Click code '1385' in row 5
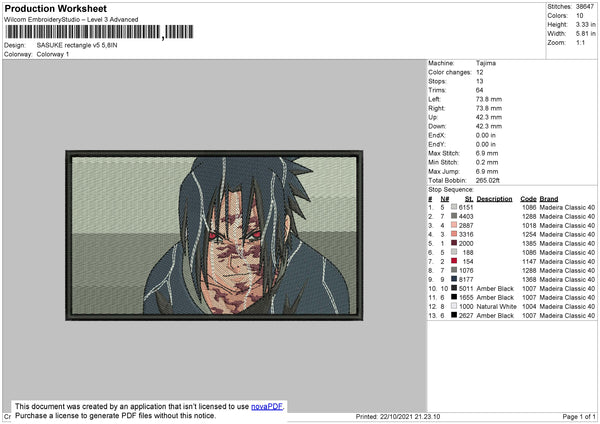The height and width of the screenshot is (424, 600). pyautogui.click(x=529, y=243)
